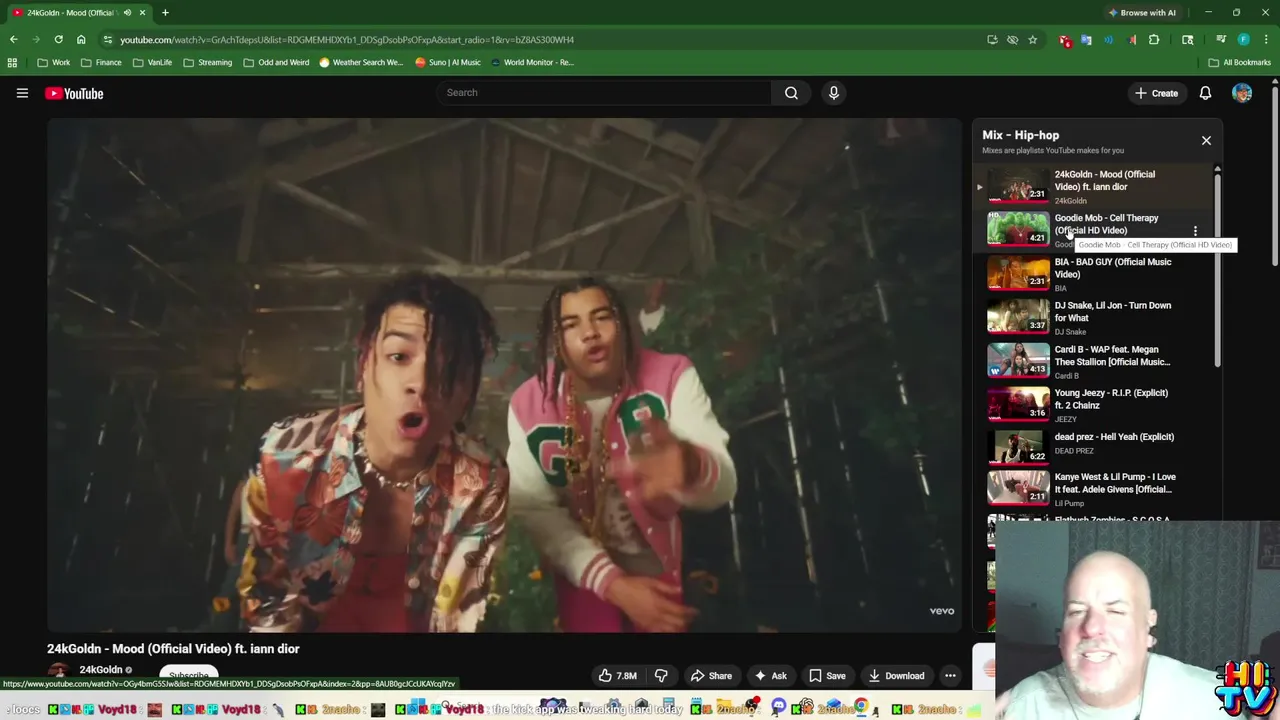Open the Create menu button
The image size is (1280, 720).
1156,93
